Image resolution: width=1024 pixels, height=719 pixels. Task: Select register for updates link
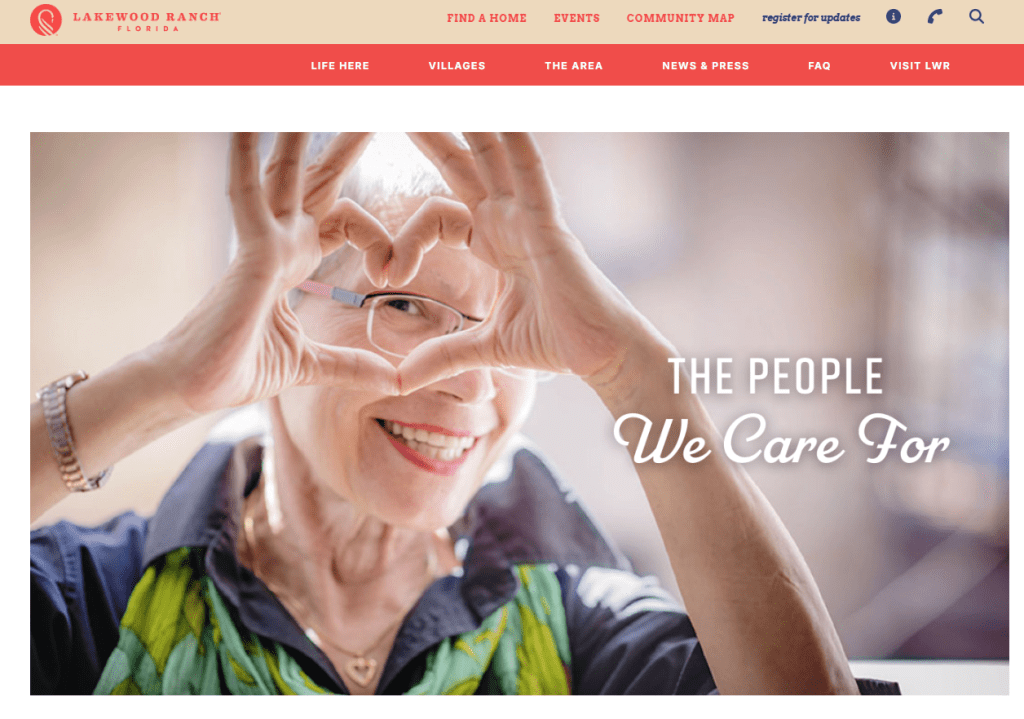pos(811,18)
